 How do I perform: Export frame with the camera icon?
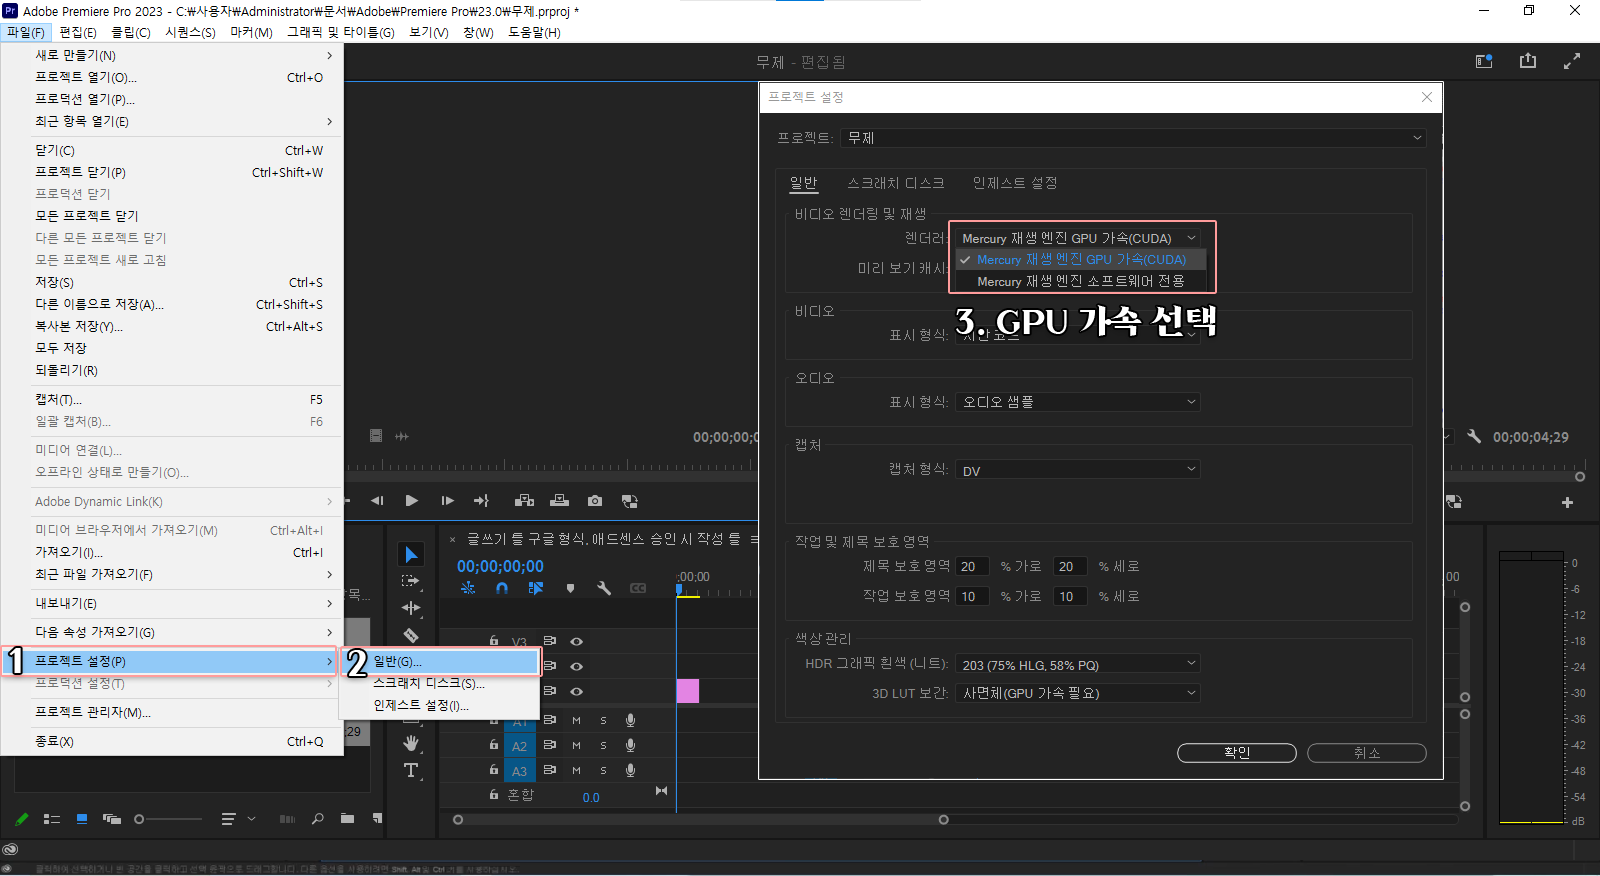[x=595, y=501]
